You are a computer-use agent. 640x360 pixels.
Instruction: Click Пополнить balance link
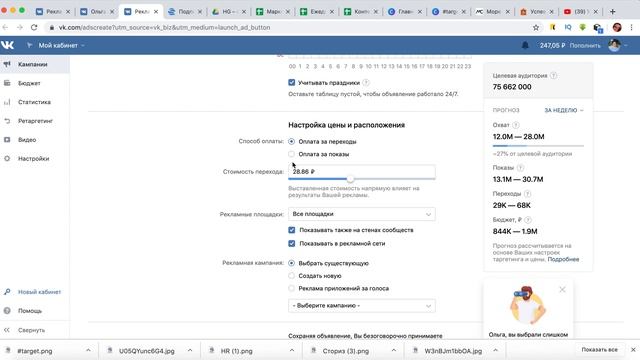click(585, 45)
